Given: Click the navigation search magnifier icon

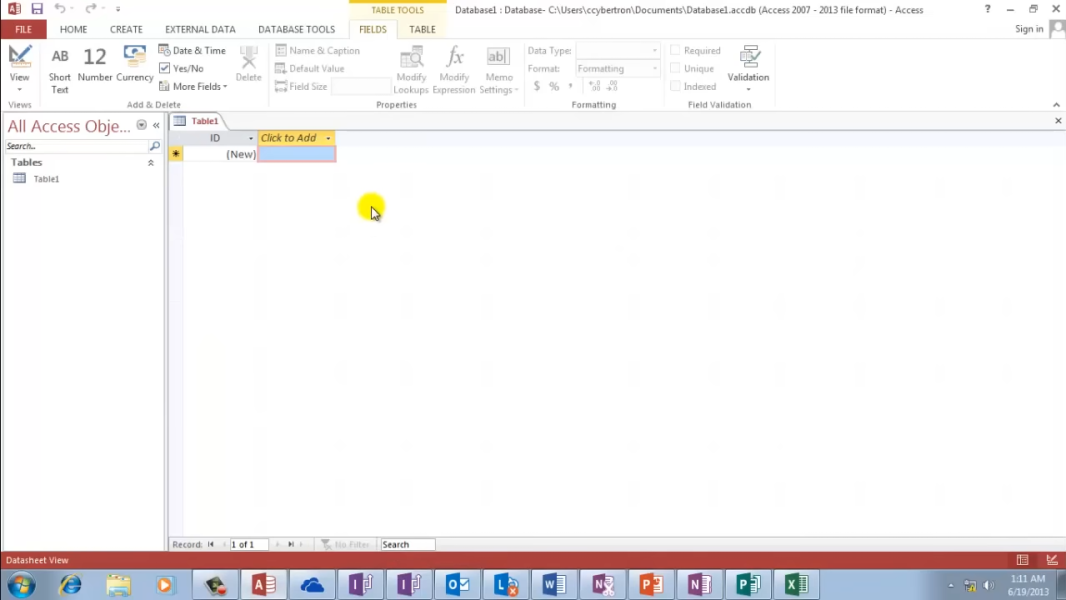Looking at the screenshot, I should 154,146.
